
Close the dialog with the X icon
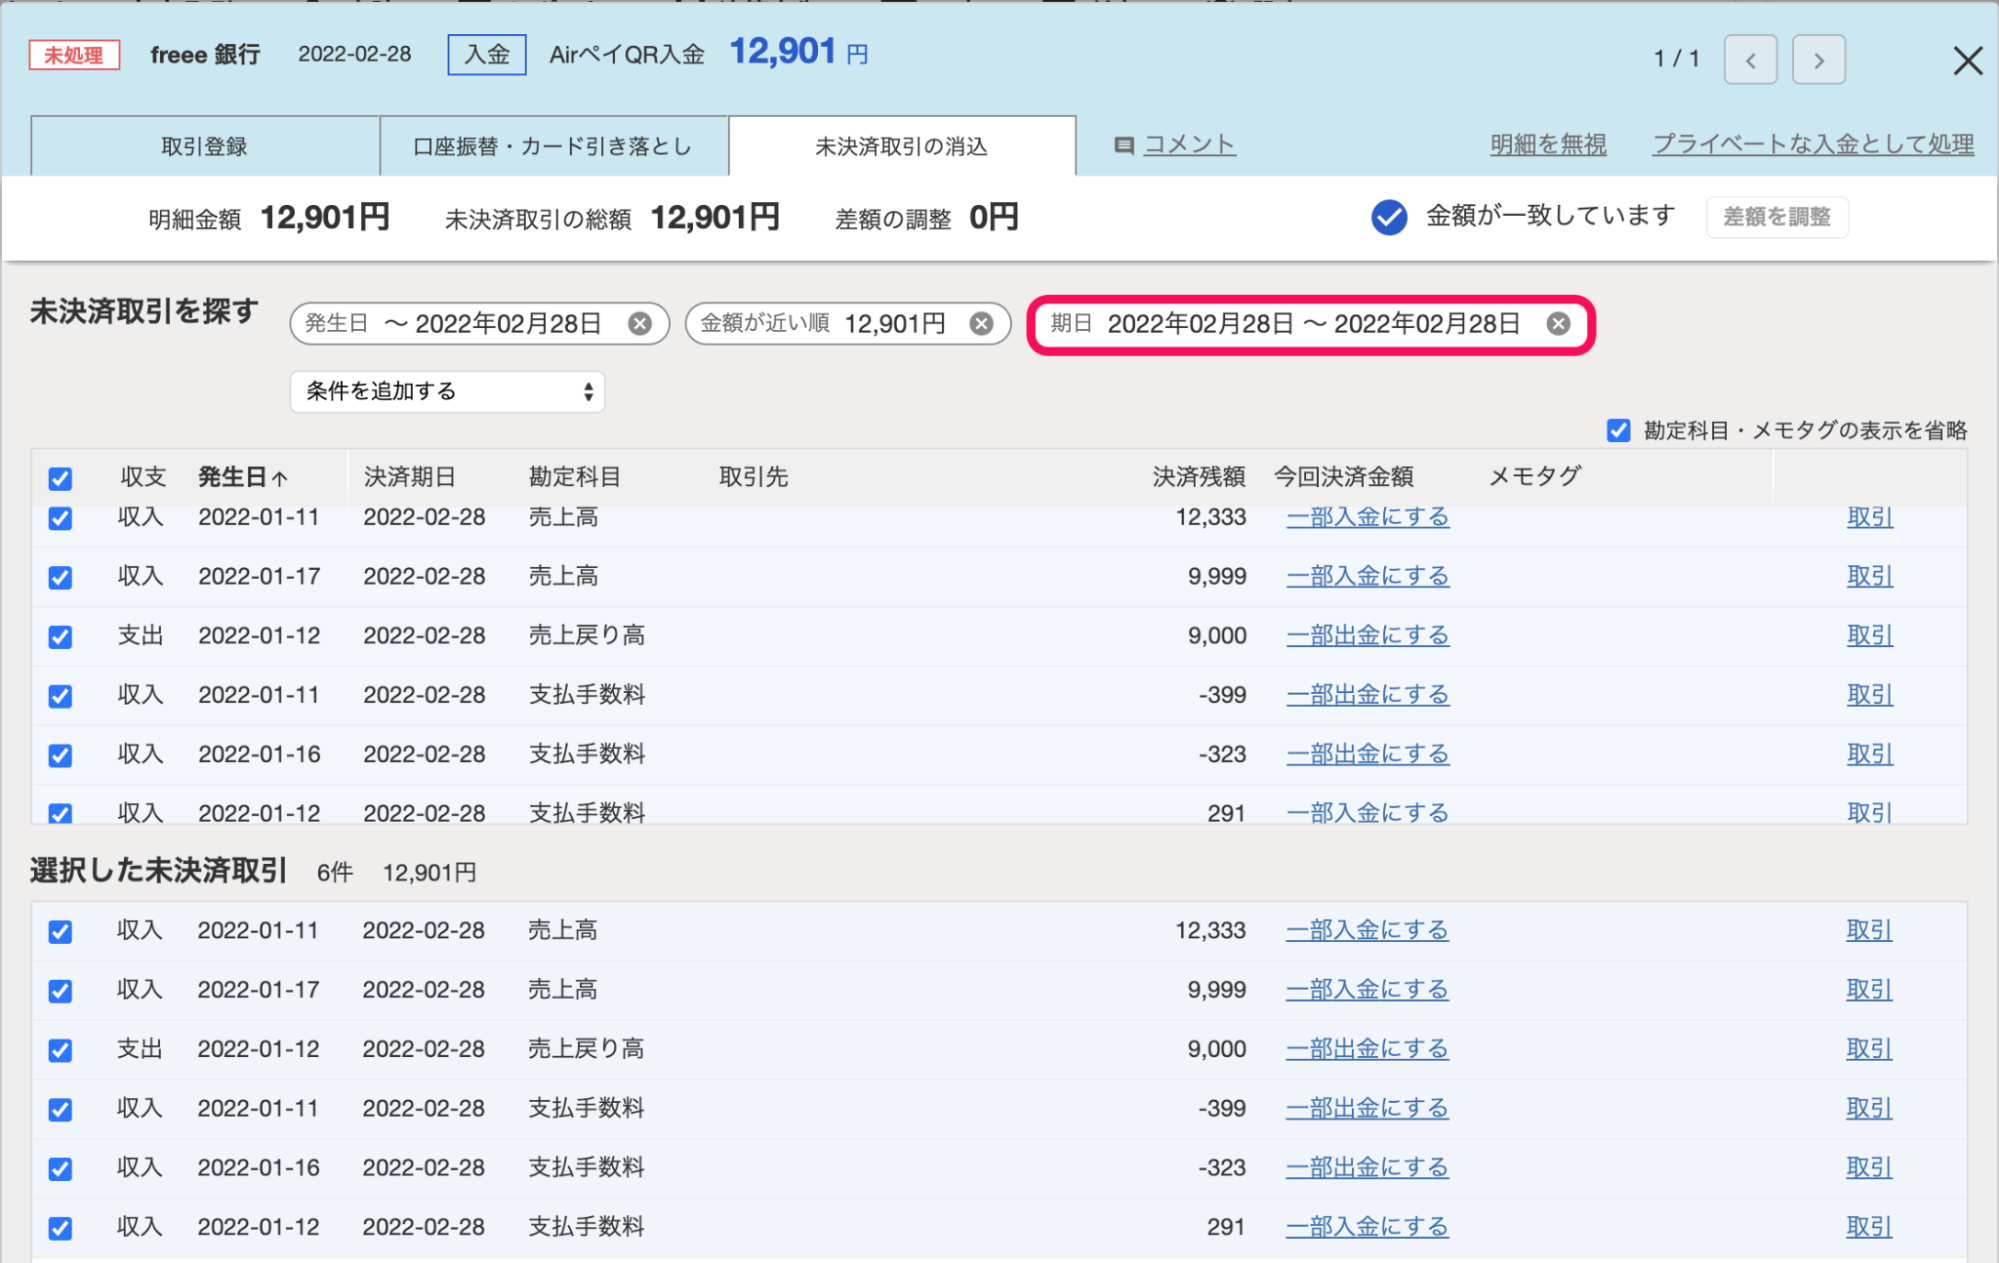(x=1967, y=61)
